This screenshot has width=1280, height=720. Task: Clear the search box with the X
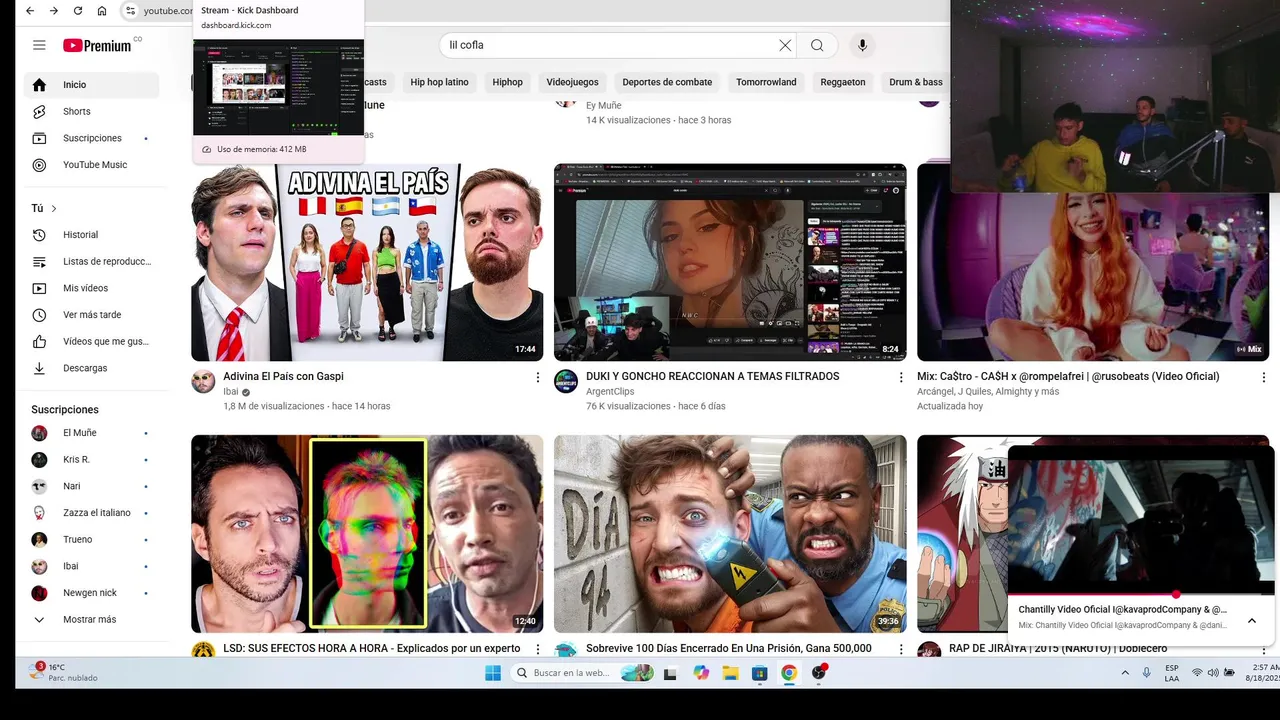pos(785,45)
